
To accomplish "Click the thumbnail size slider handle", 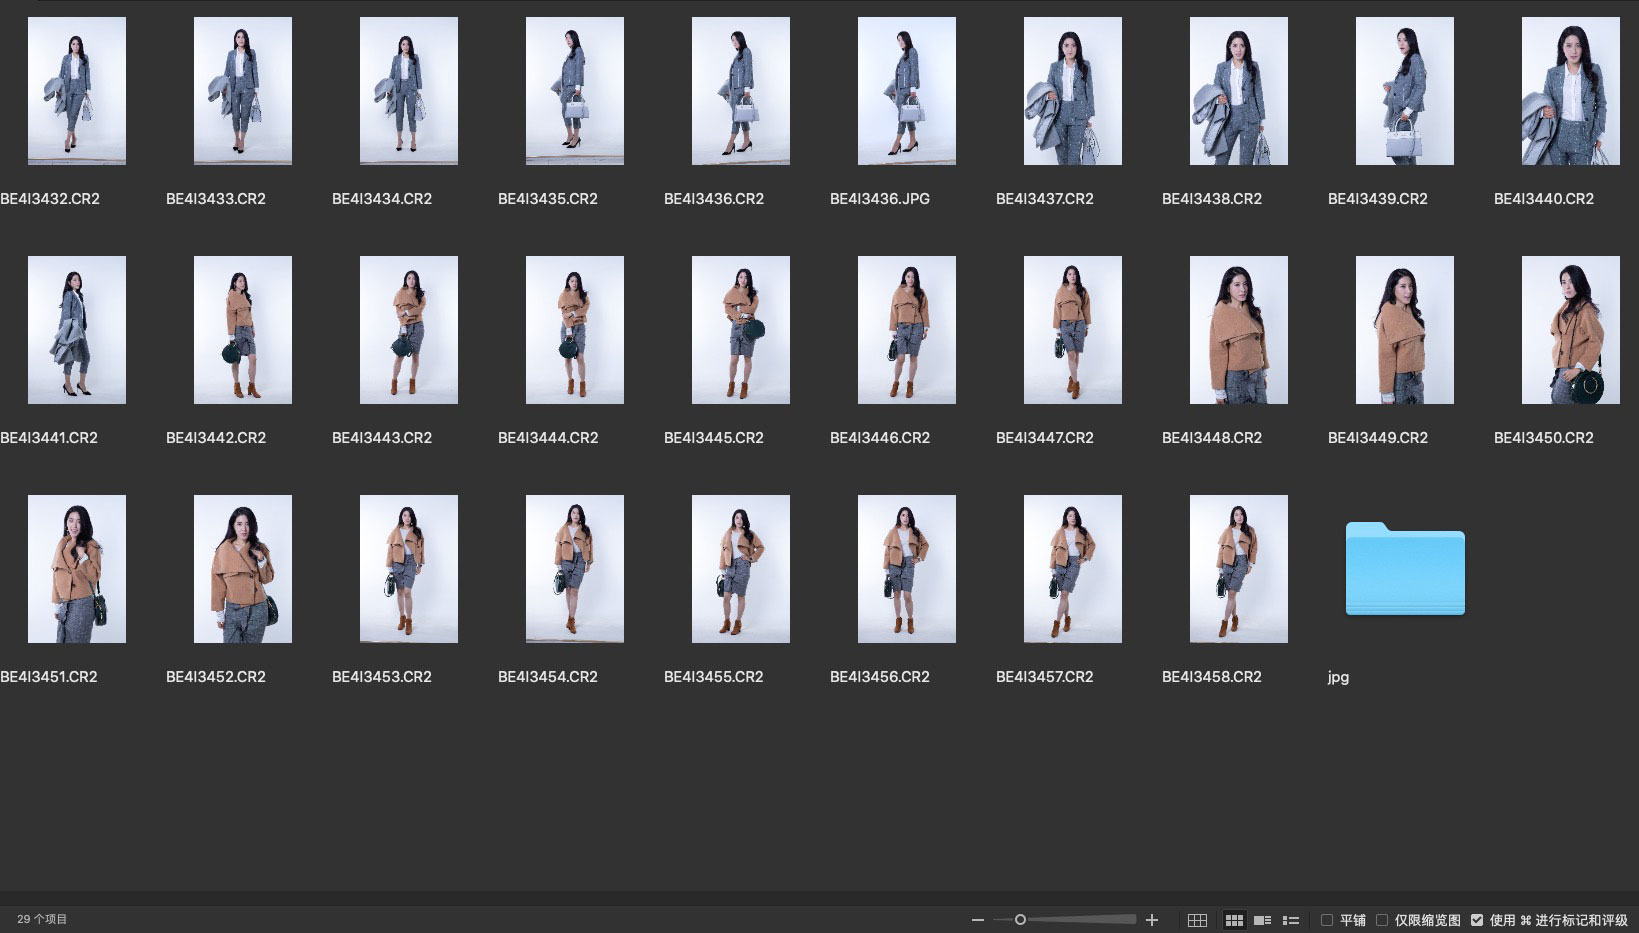I will [1020, 920].
